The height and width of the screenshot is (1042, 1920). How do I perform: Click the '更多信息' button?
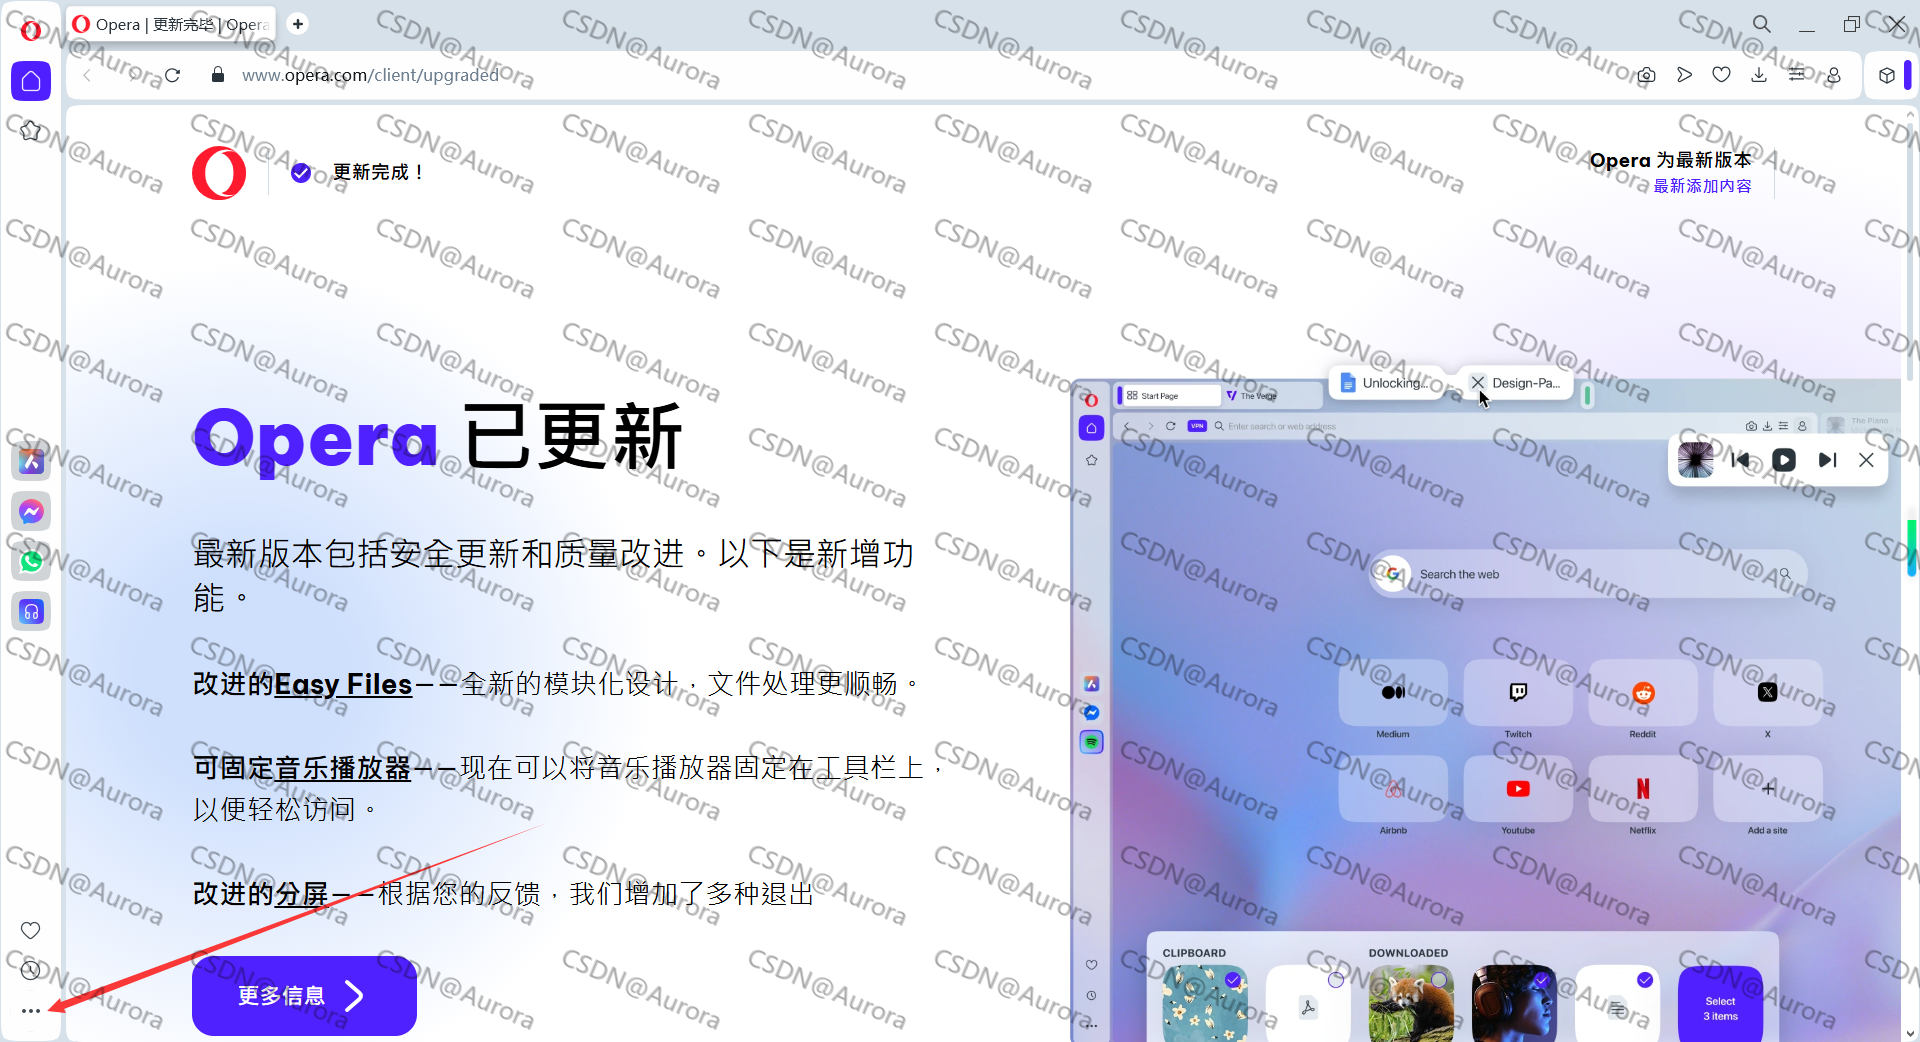pyautogui.click(x=304, y=996)
